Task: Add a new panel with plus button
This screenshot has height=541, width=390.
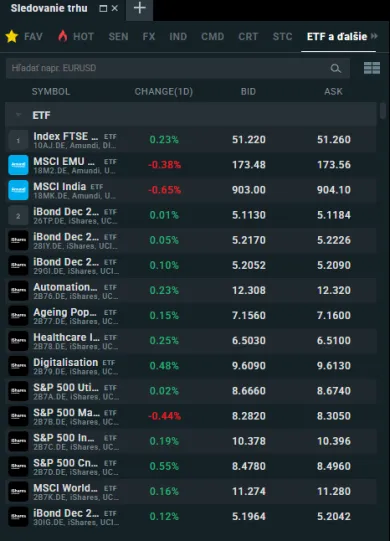Action: coord(139,8)
